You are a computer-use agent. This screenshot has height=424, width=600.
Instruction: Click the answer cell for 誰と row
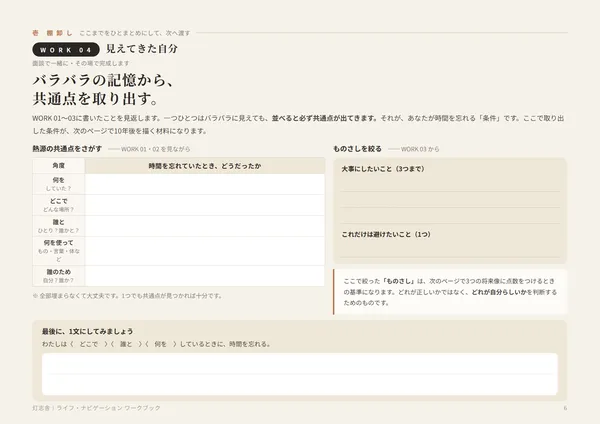click(205, 226)
